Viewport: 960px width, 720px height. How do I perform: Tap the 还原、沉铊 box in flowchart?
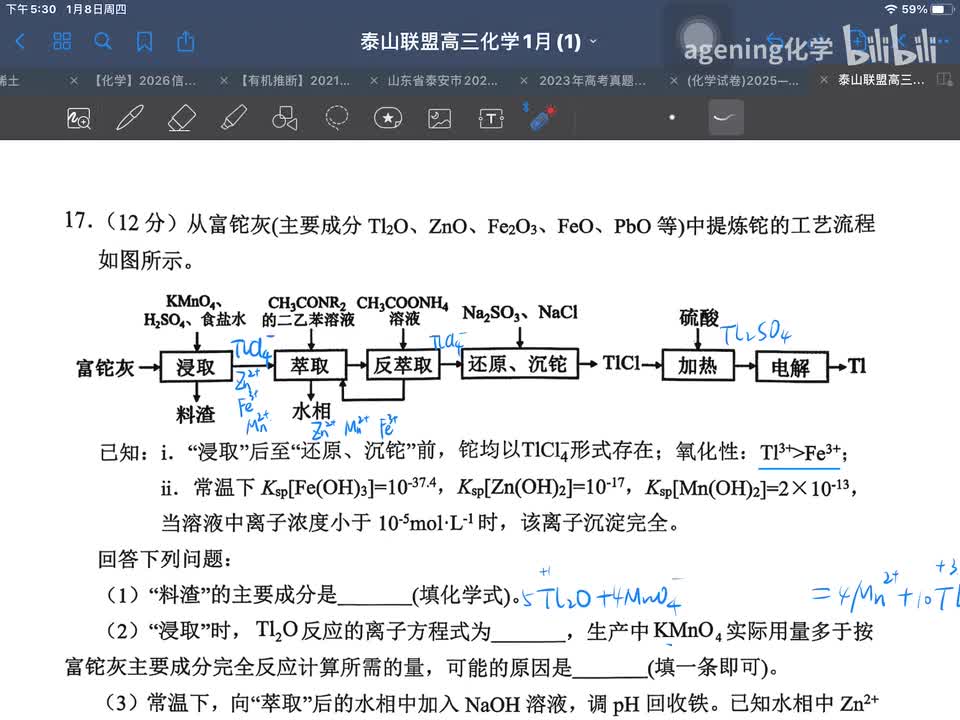point(519,364)
